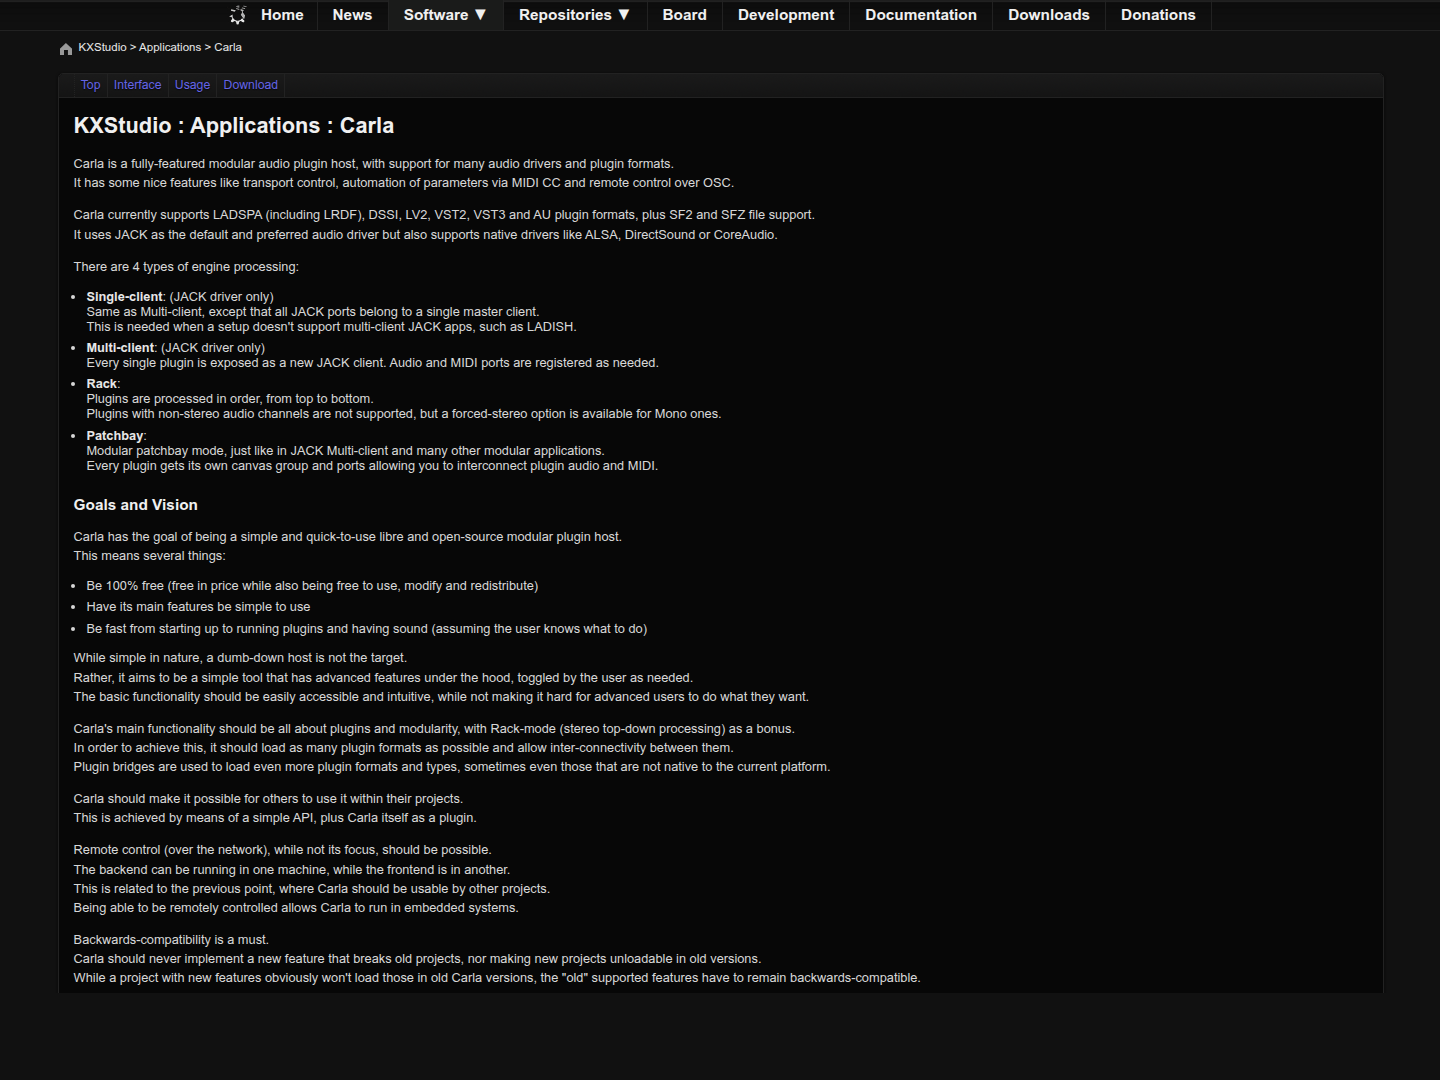
Task: Click the bullet starting "Be 100% free"
Action: 312,586
